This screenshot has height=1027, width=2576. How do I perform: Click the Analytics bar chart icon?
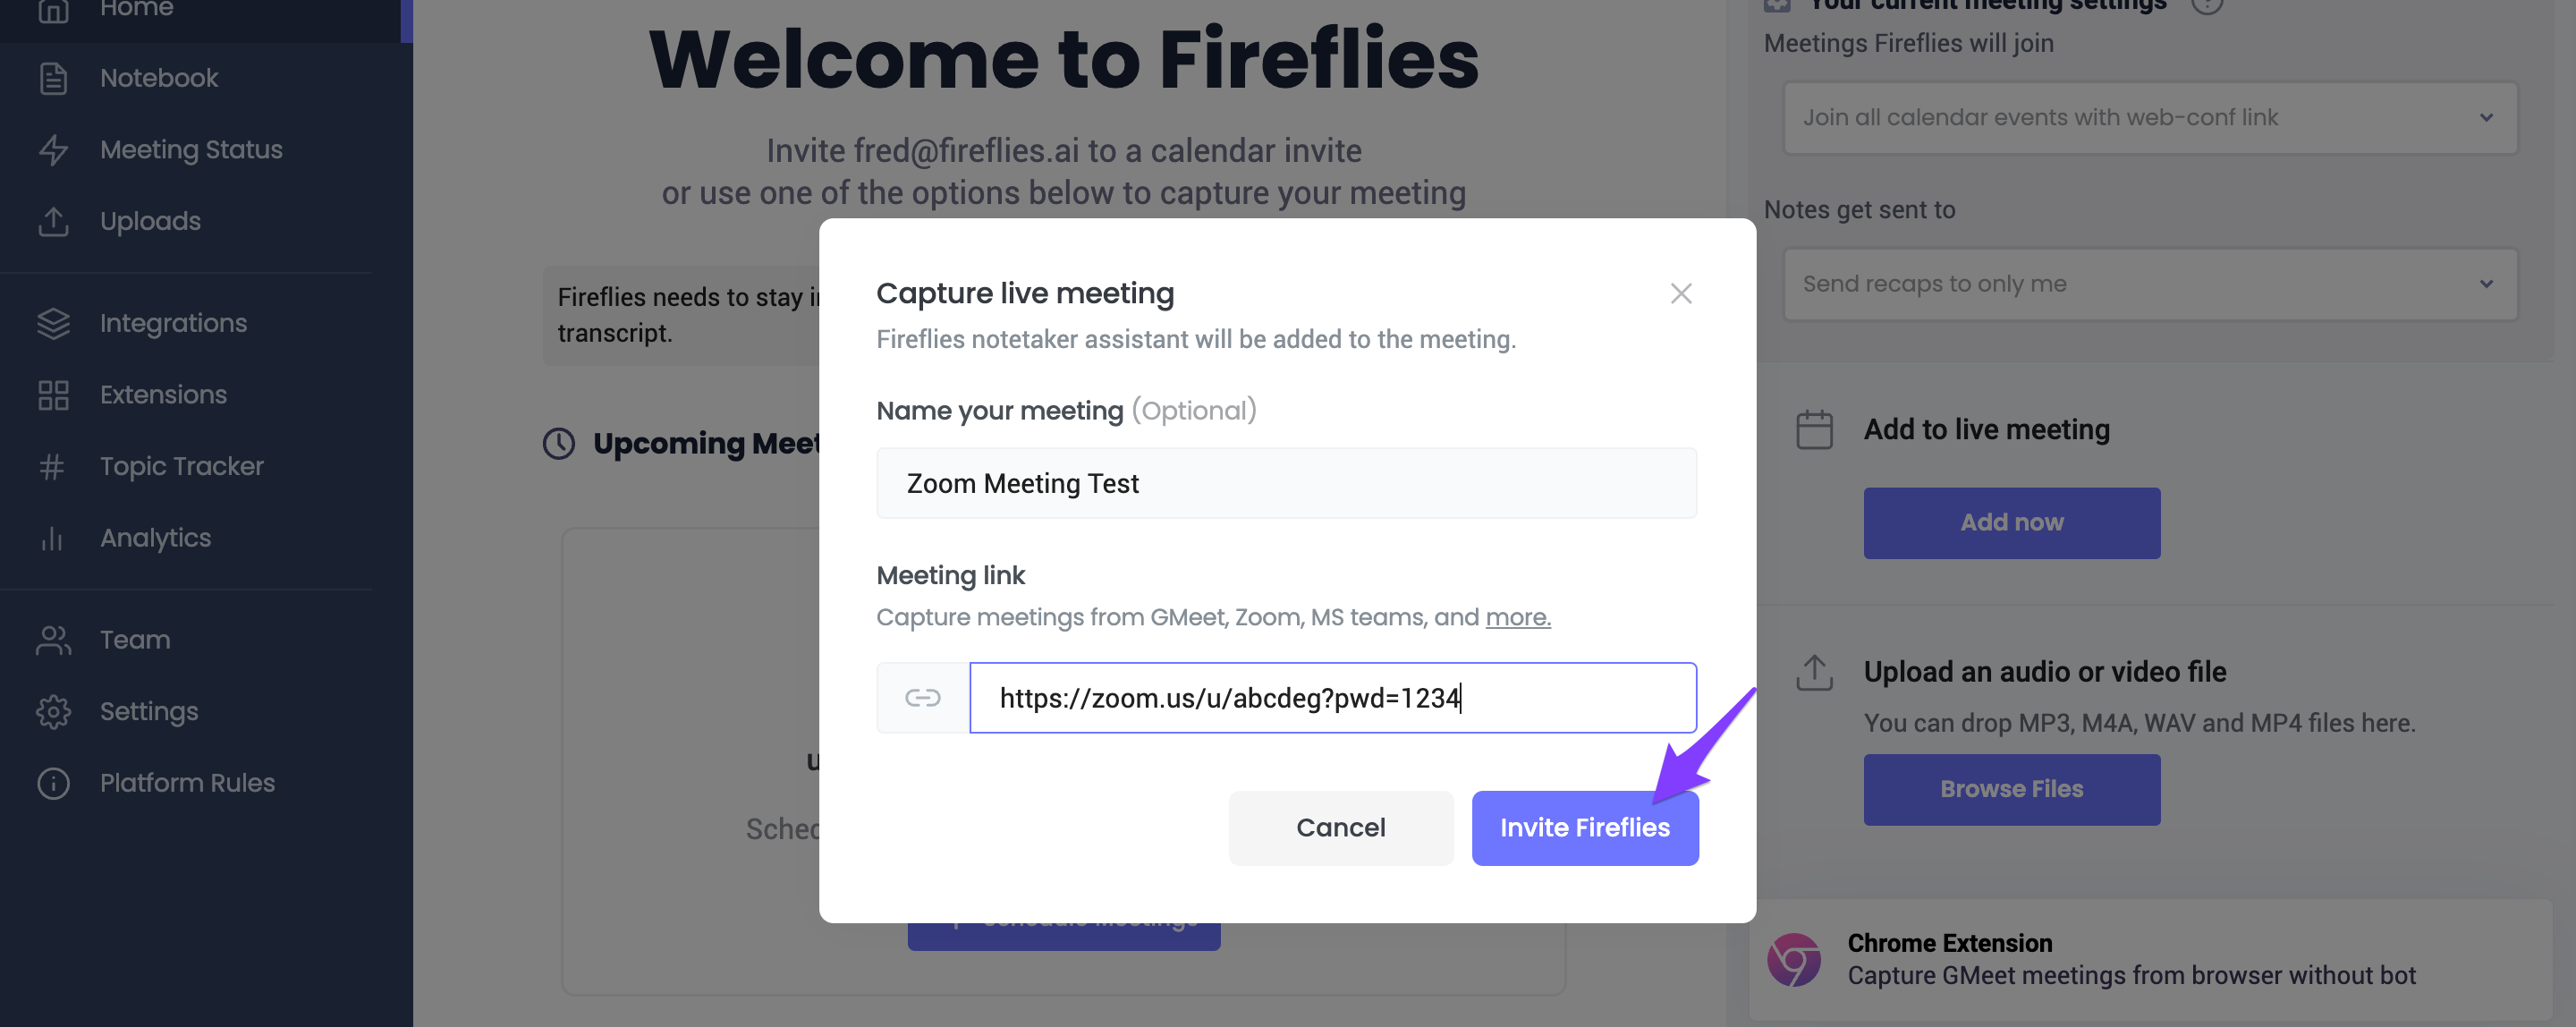53,538
